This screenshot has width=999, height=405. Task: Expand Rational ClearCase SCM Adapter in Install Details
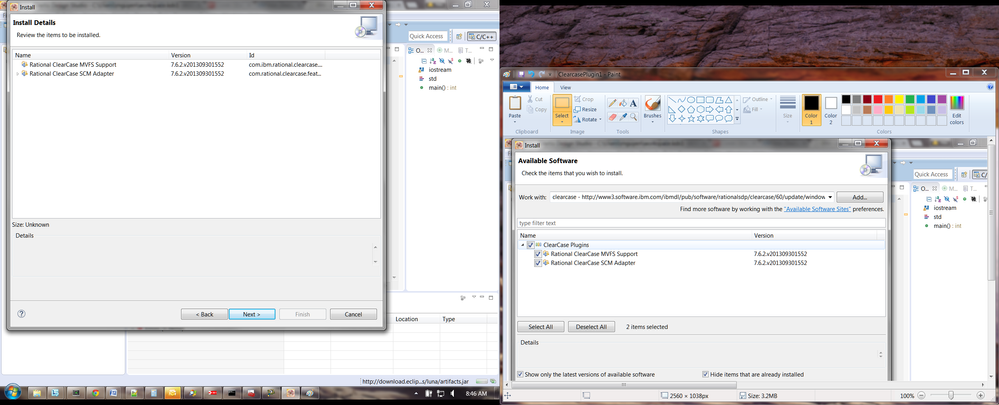tap(17, 74)
